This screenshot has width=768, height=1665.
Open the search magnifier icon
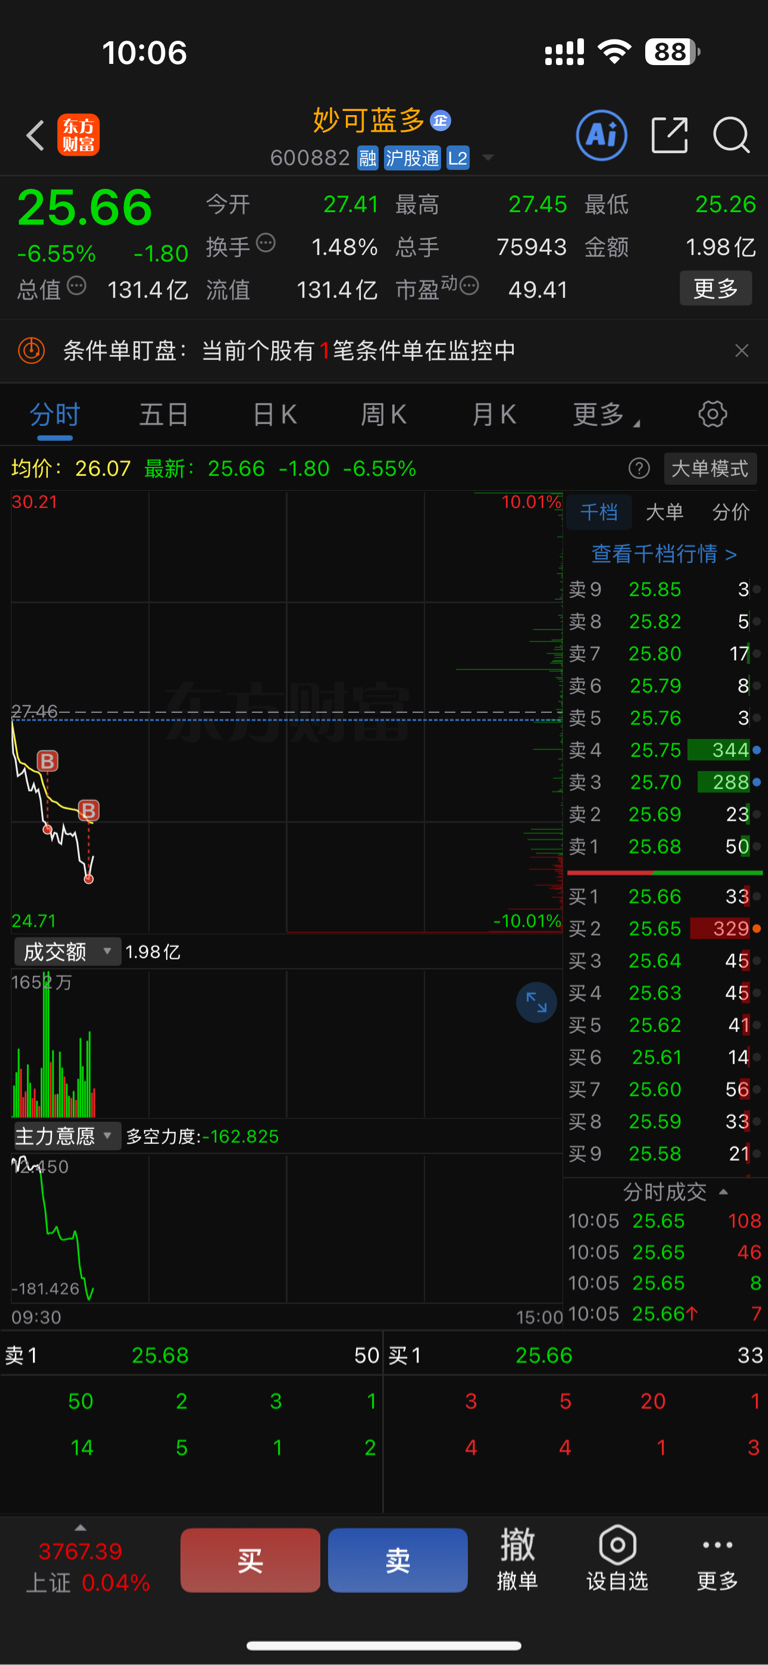click(731, 135)
